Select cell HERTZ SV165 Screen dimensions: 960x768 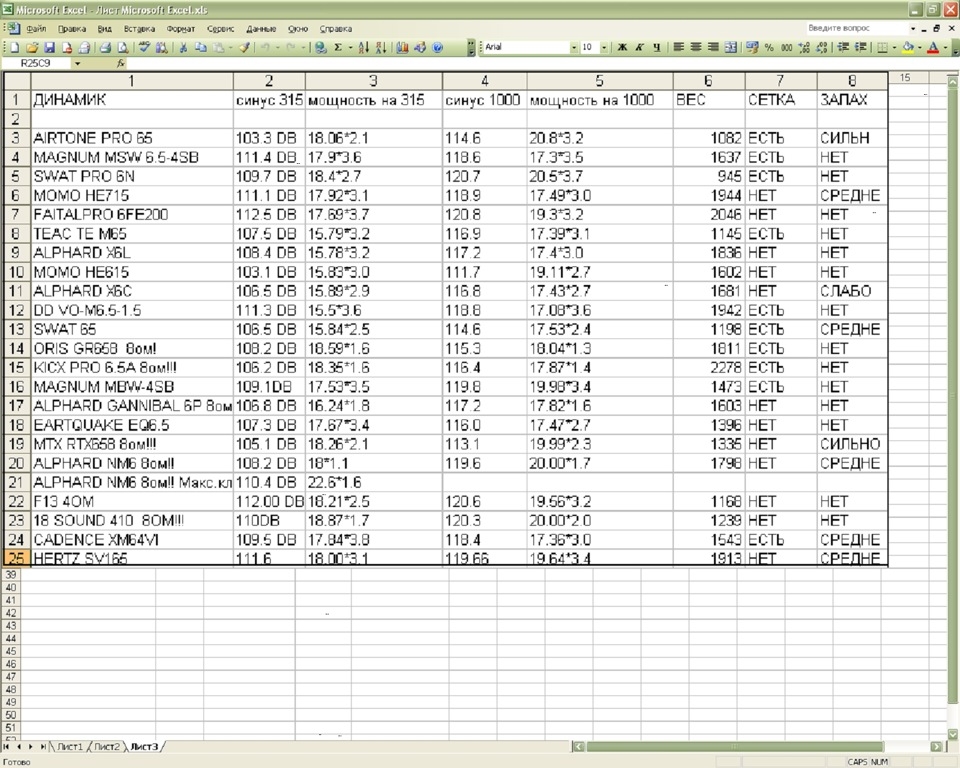(132, 558)
